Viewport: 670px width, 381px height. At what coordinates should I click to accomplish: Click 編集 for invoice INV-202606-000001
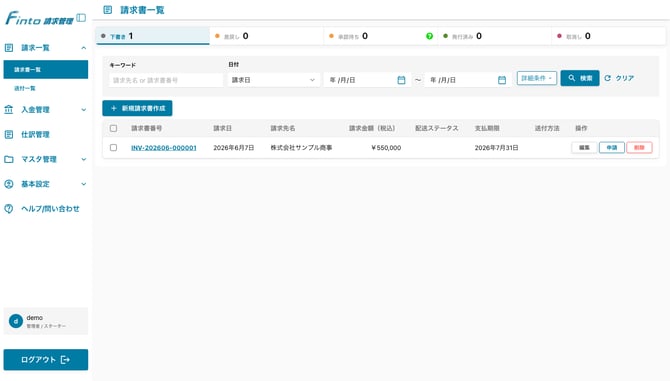pyautogui.click(x=584, y=147)
